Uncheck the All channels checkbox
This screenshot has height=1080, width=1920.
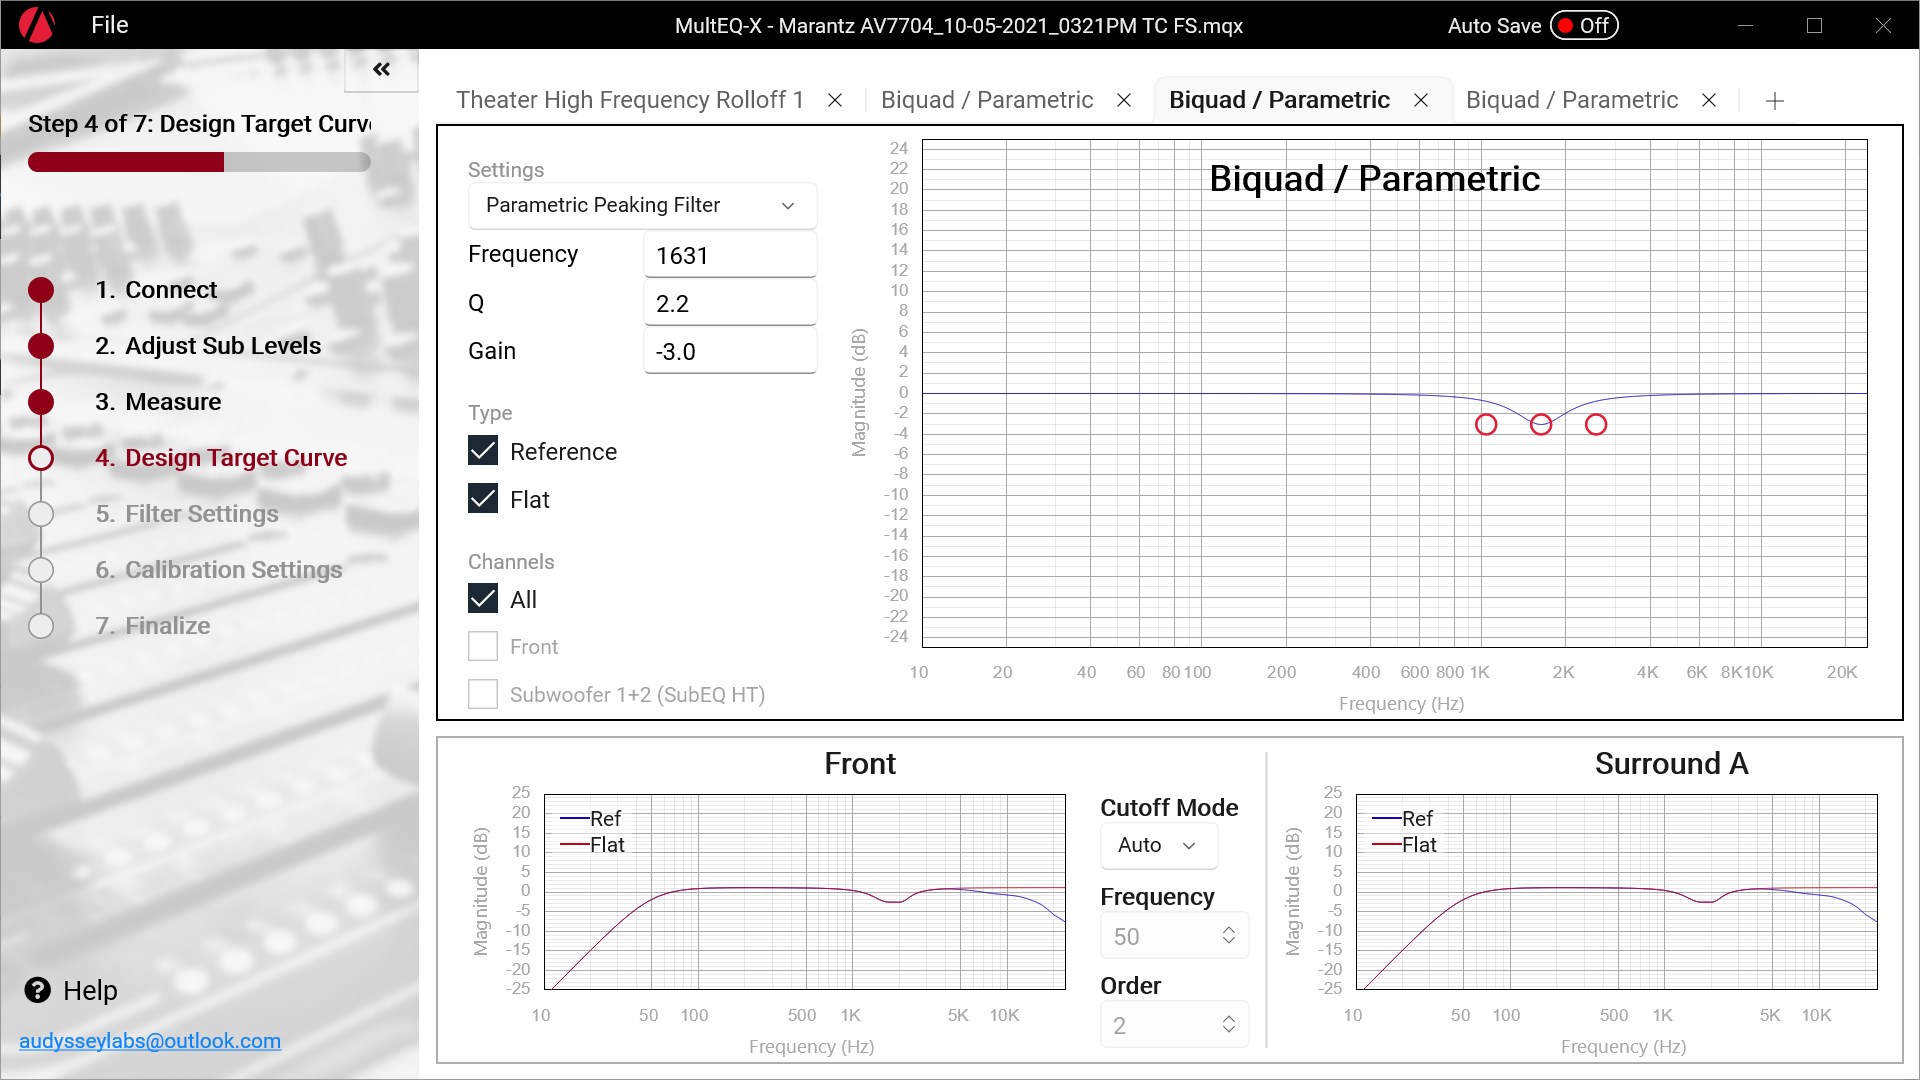[483, 599]
